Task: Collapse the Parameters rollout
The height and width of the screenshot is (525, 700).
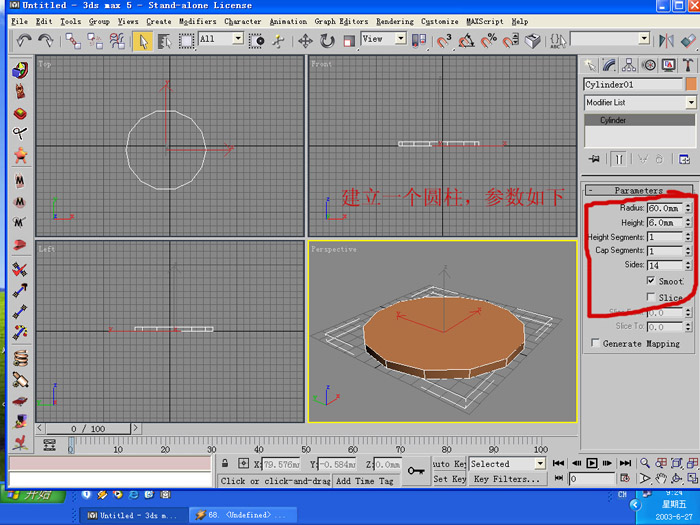Action: pos(638,191)
